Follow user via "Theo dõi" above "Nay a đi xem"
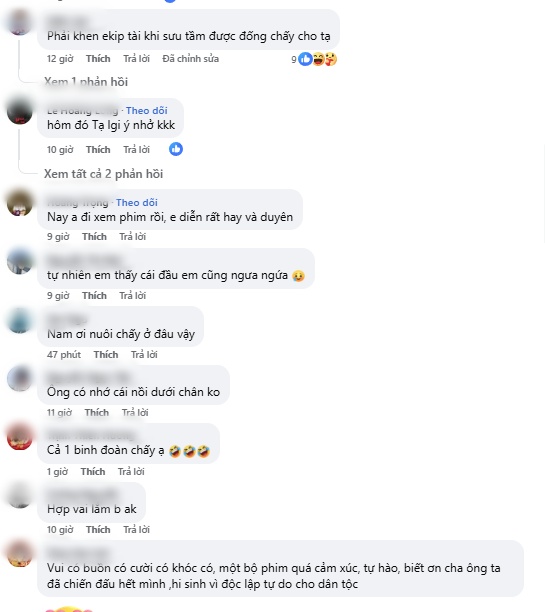 click(137, 203)
